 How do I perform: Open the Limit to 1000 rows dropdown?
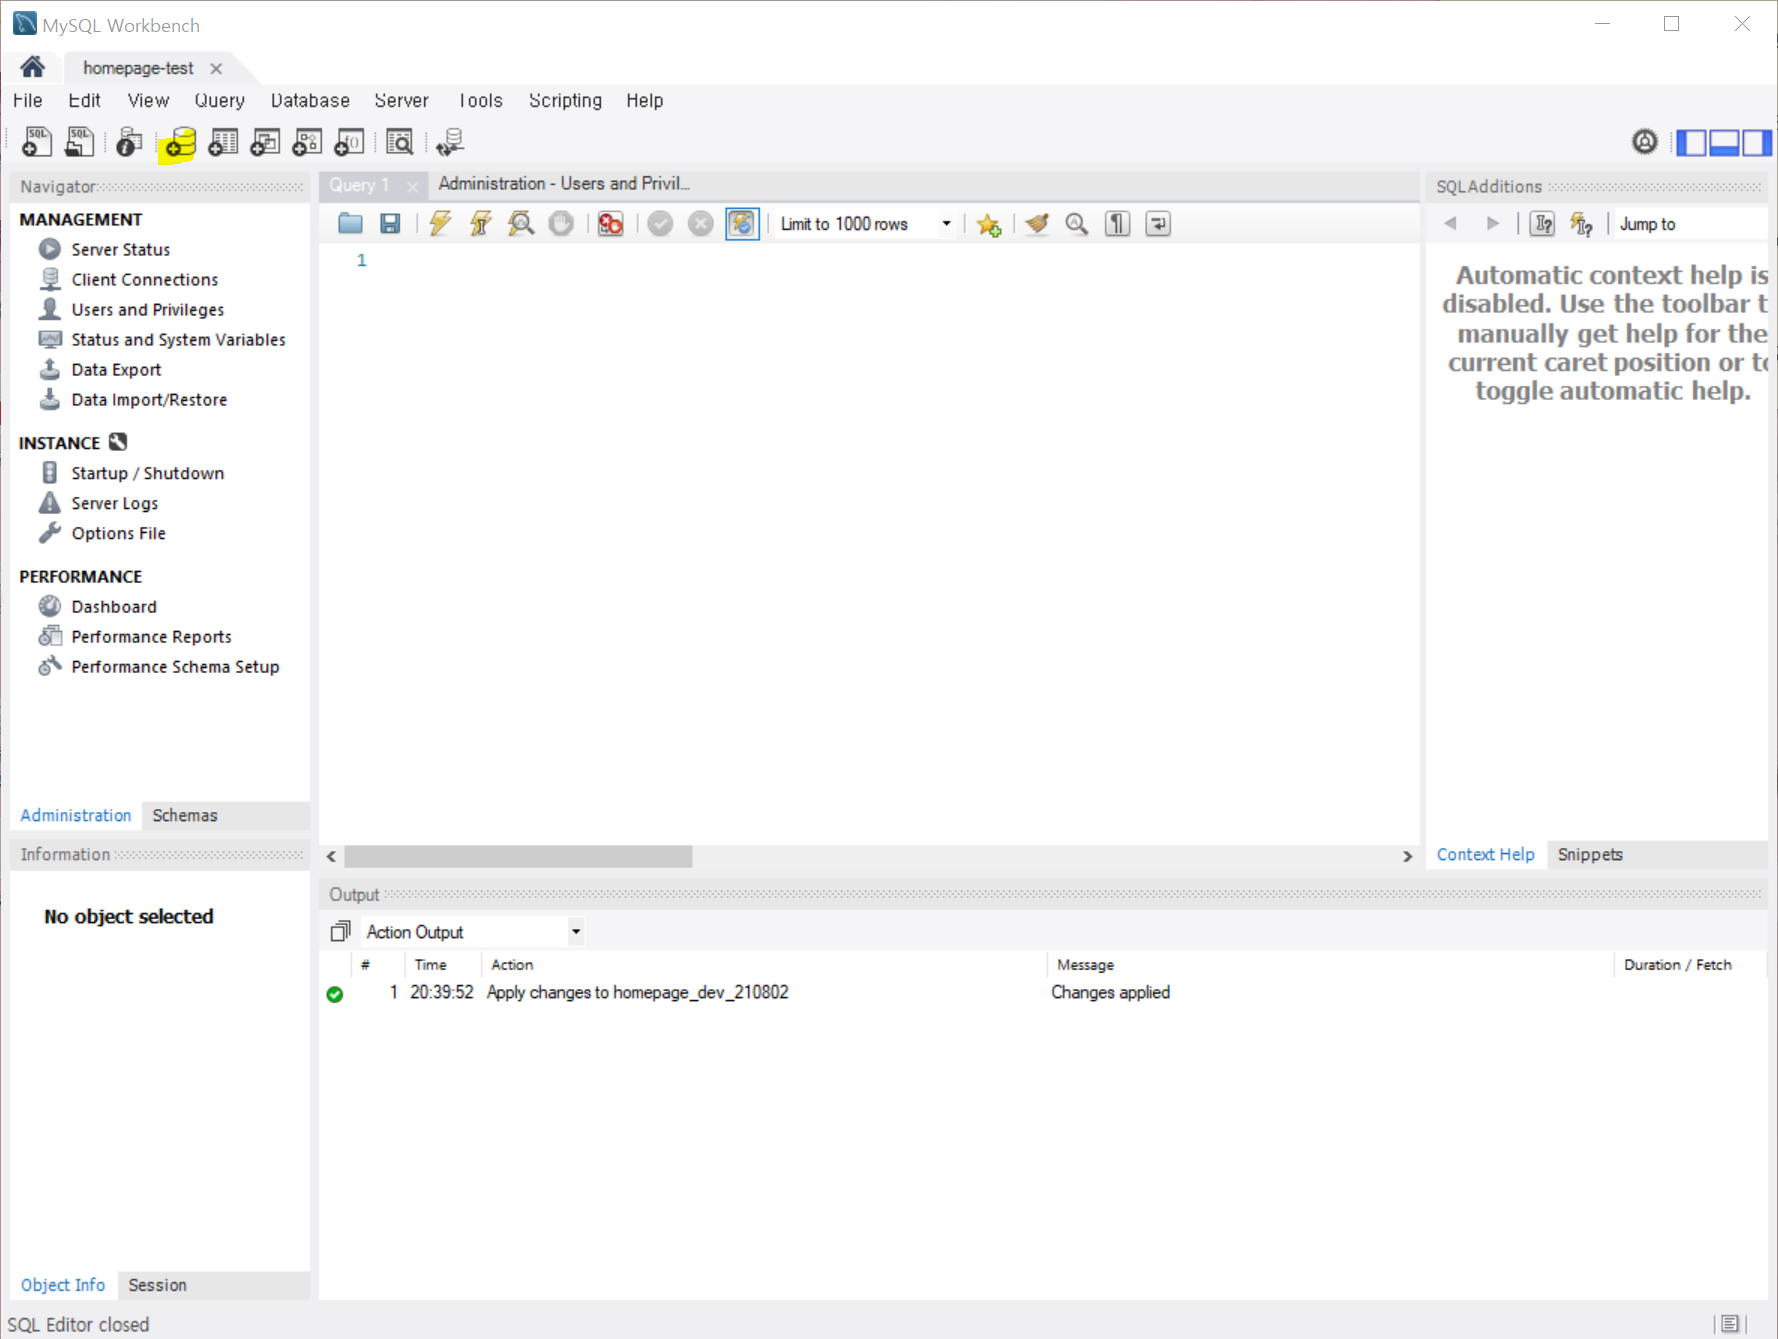pos(866,224)
